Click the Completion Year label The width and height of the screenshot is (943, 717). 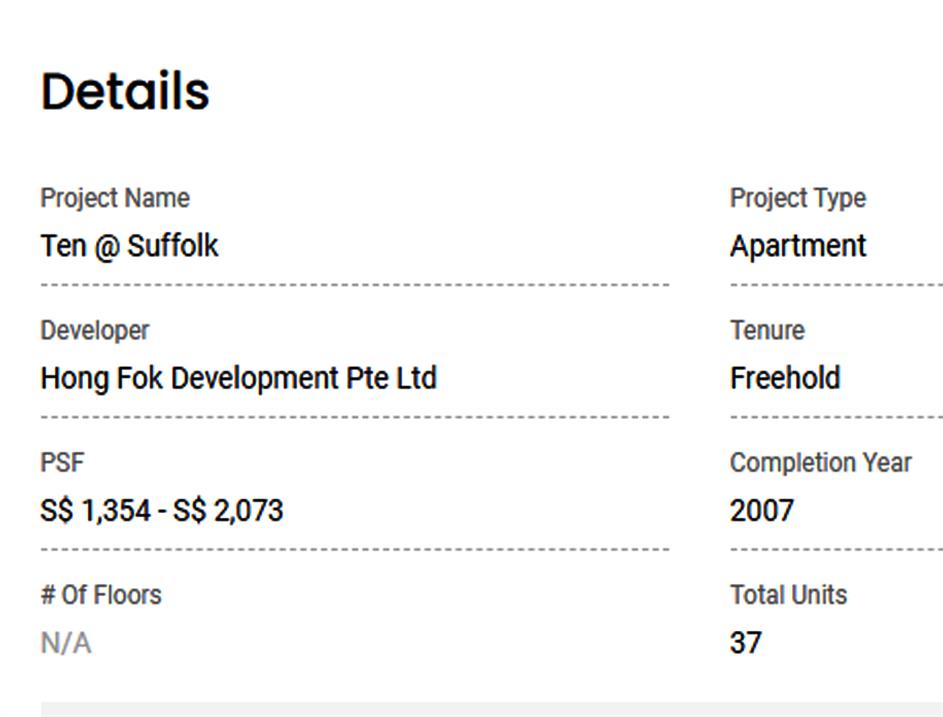tap(821, 463)
